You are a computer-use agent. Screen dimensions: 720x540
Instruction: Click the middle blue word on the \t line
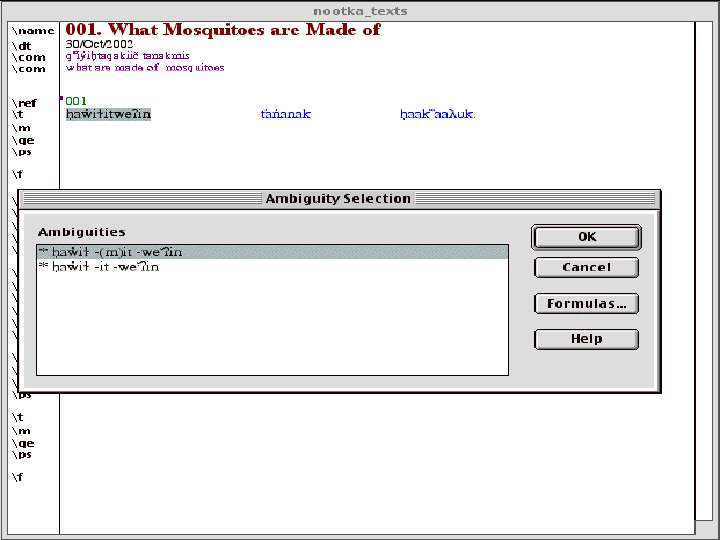pos(286,115)
